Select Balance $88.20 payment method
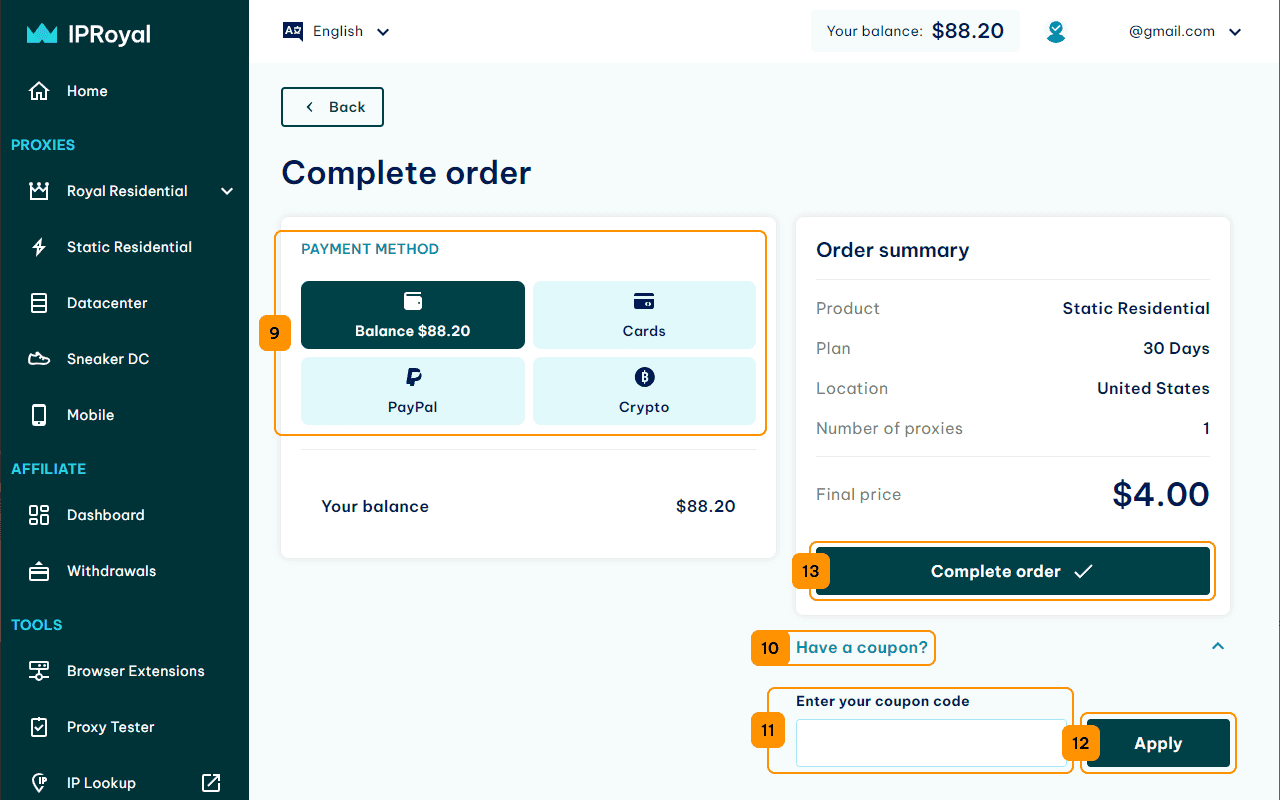The image size is (1280, 800). [413, 315]
